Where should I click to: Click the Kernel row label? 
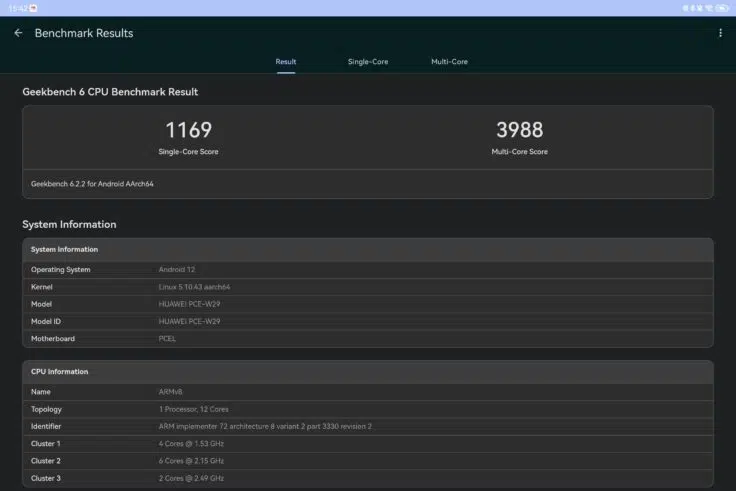tap(41, 287)
